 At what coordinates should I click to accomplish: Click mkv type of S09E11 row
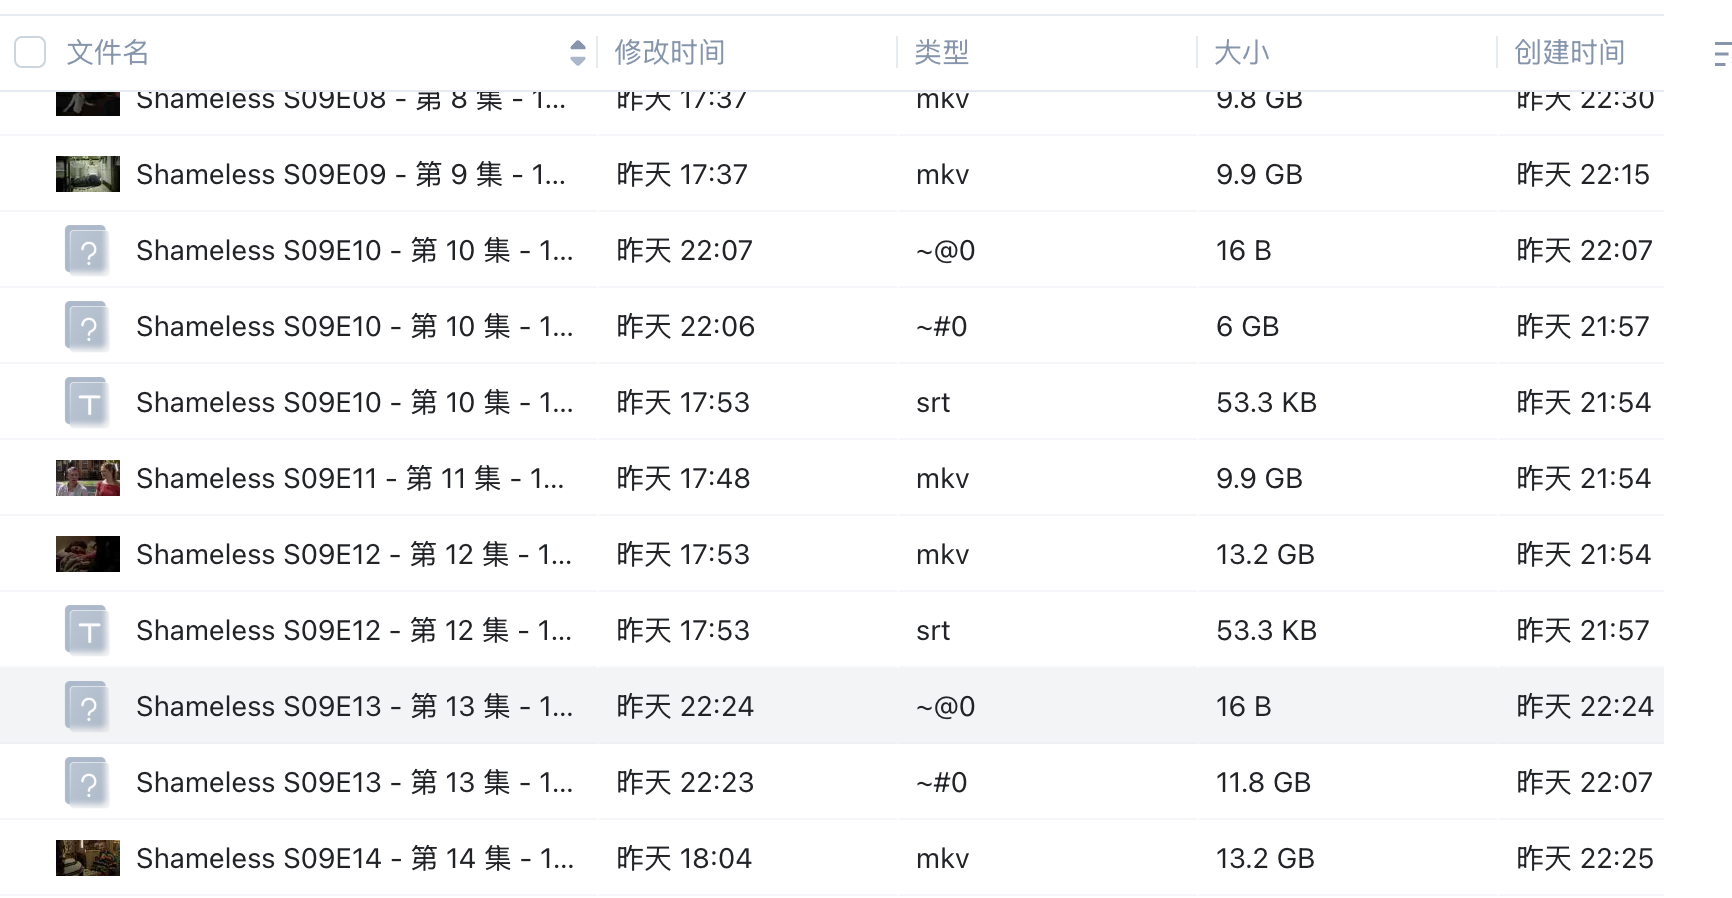[942, 478]
